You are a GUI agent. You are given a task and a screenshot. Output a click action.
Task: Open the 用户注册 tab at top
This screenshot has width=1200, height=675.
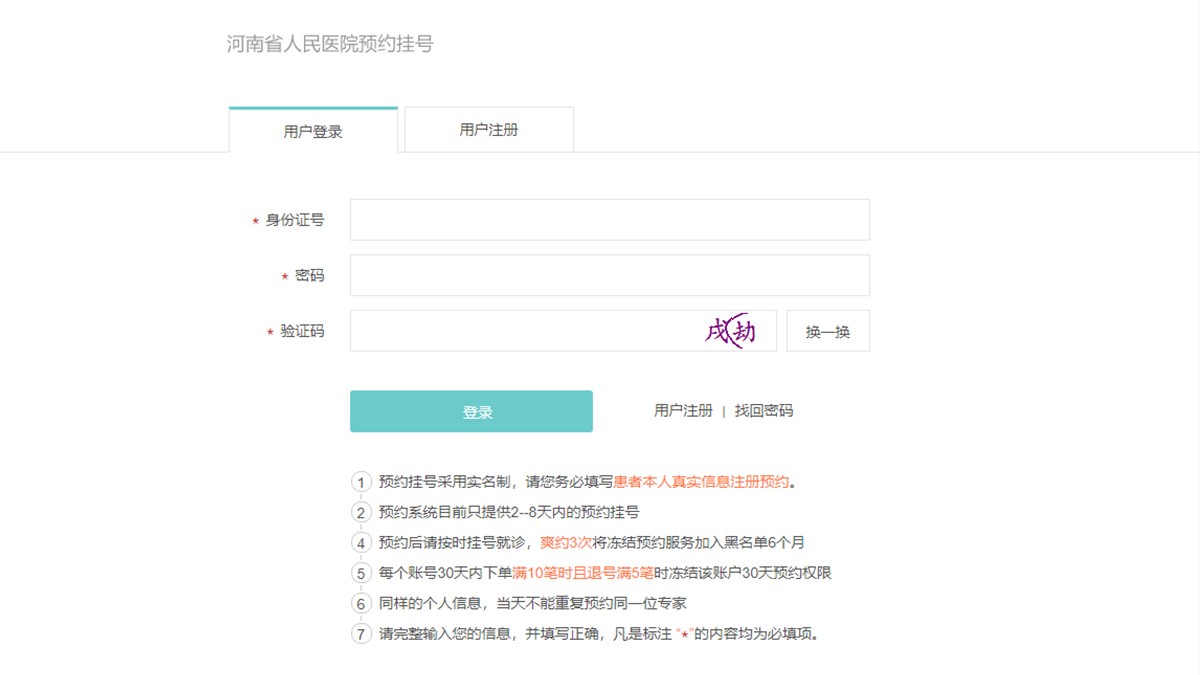[489, 130]
